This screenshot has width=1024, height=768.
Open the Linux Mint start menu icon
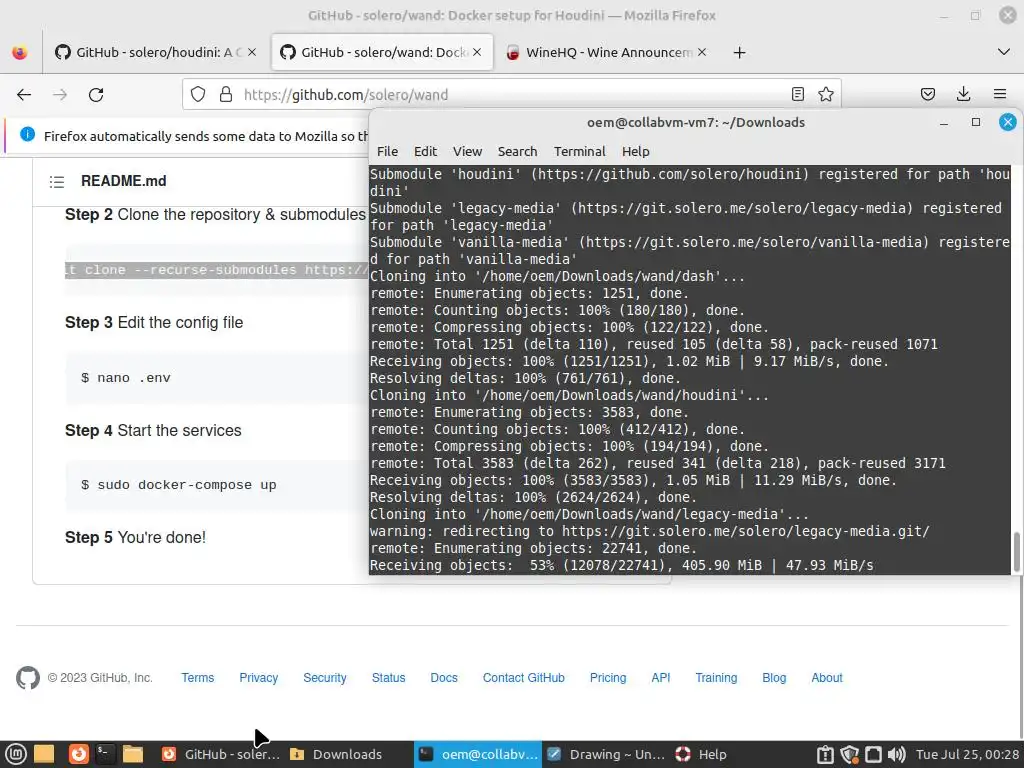pos(16,754)
